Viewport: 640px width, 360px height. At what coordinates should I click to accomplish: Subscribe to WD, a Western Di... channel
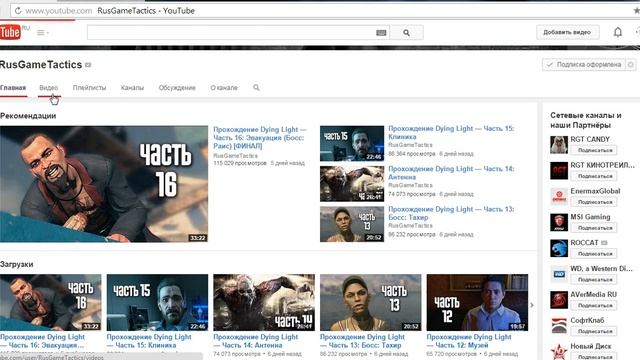tap(595, 280)
